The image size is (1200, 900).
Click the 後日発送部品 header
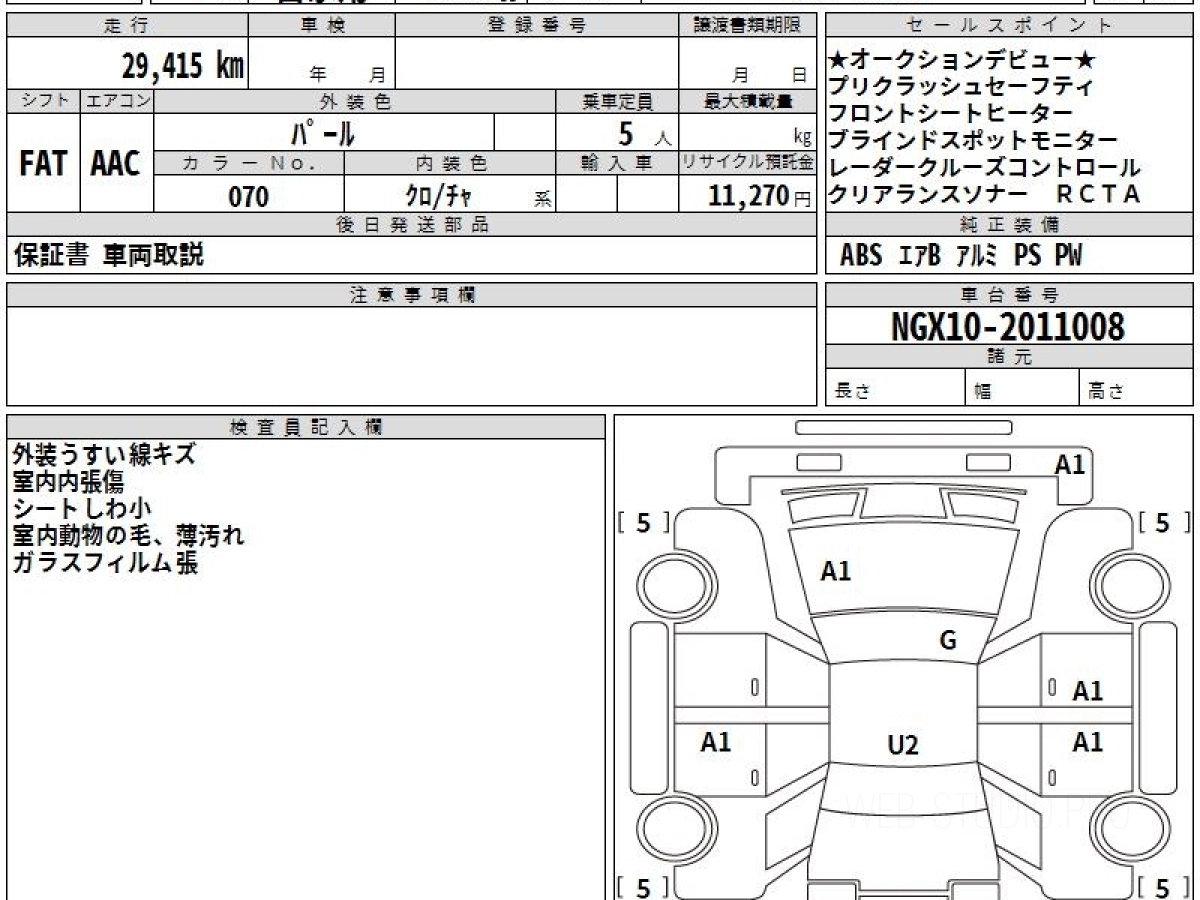coord(411,225)
